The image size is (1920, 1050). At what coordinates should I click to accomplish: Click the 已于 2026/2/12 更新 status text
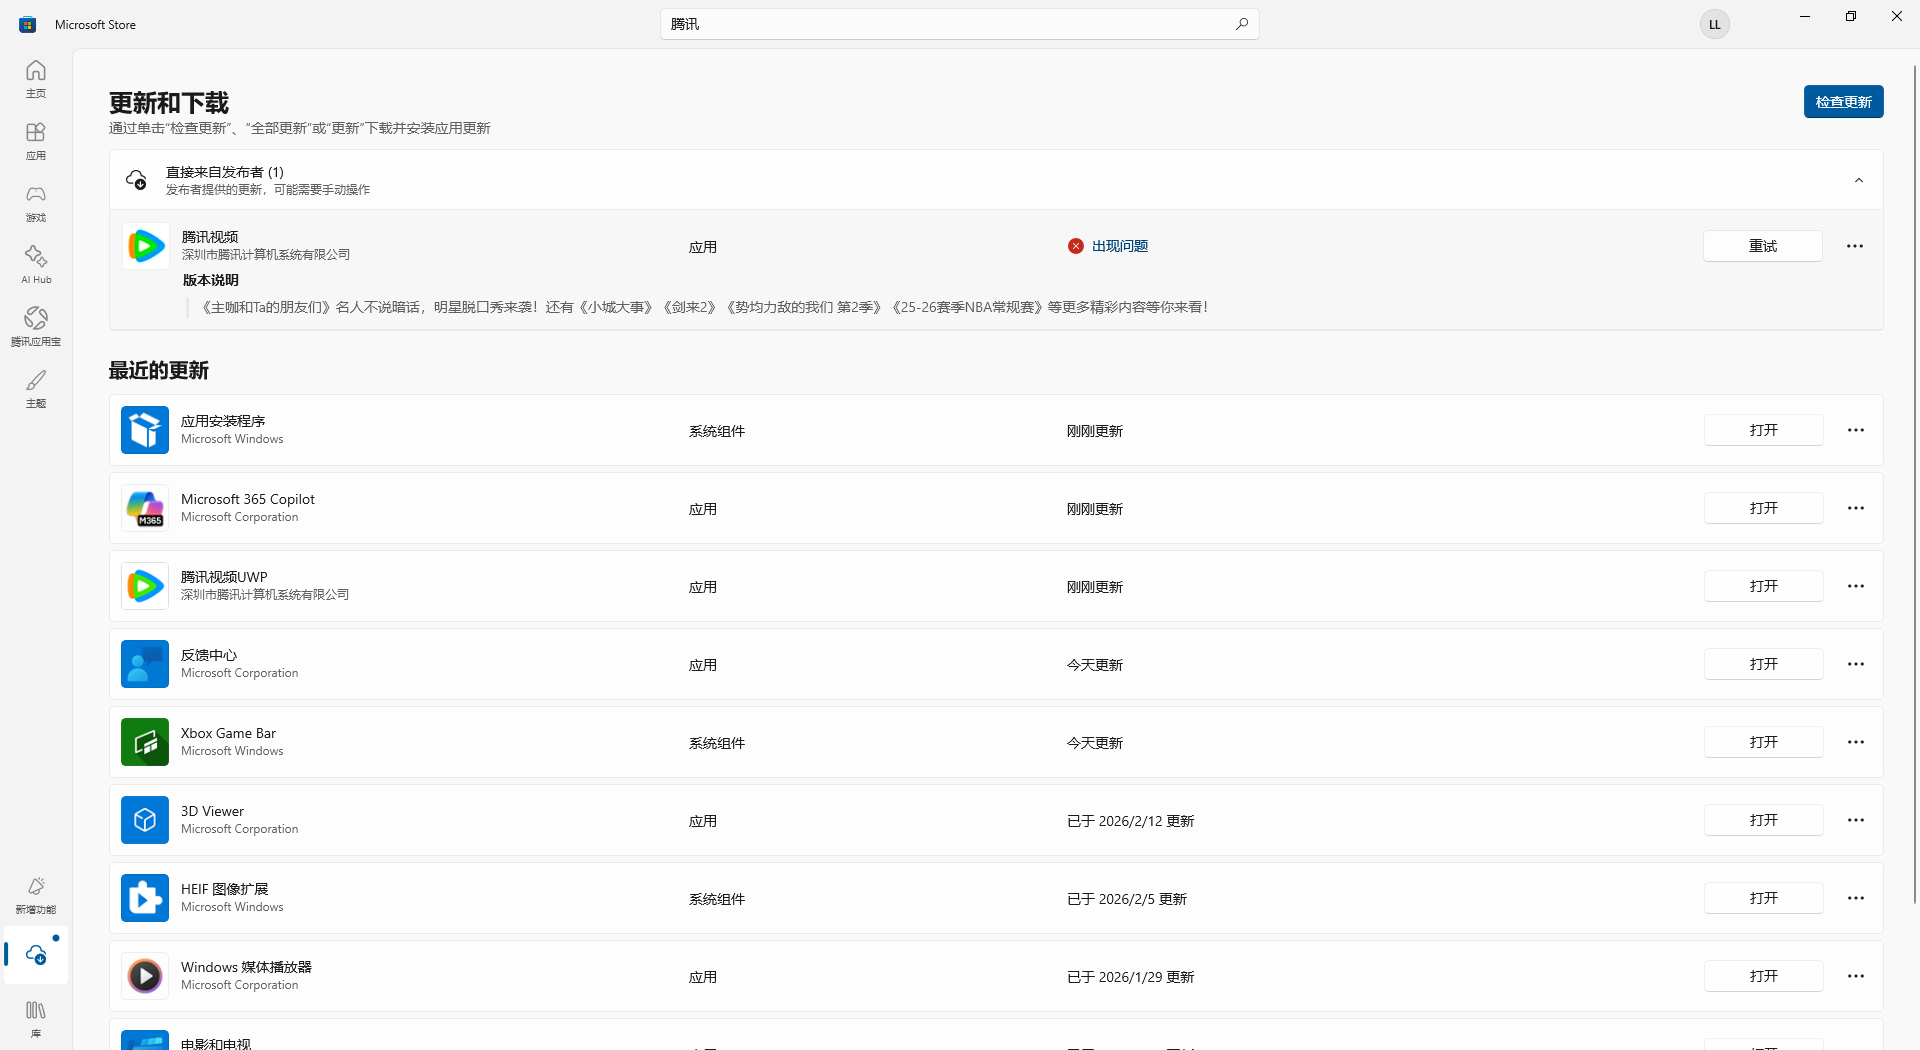[x=1131, y=821]
